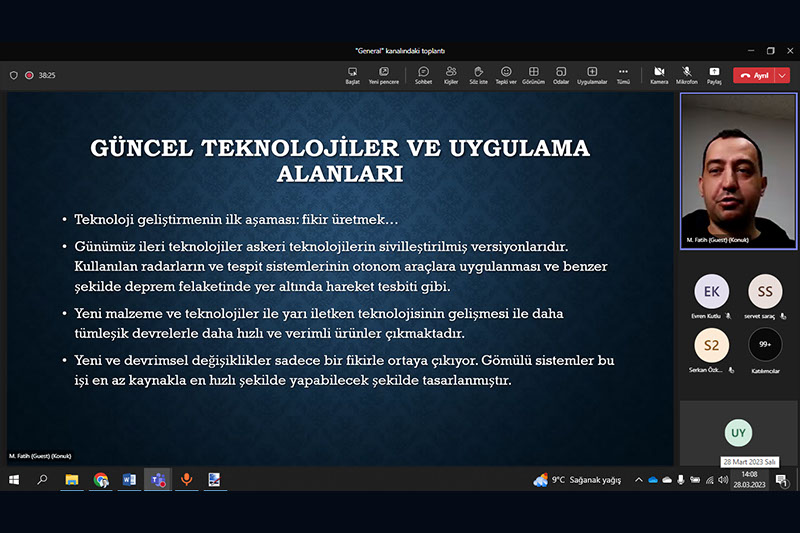
Task: Toggle the Kamera on
Action: 659,74
